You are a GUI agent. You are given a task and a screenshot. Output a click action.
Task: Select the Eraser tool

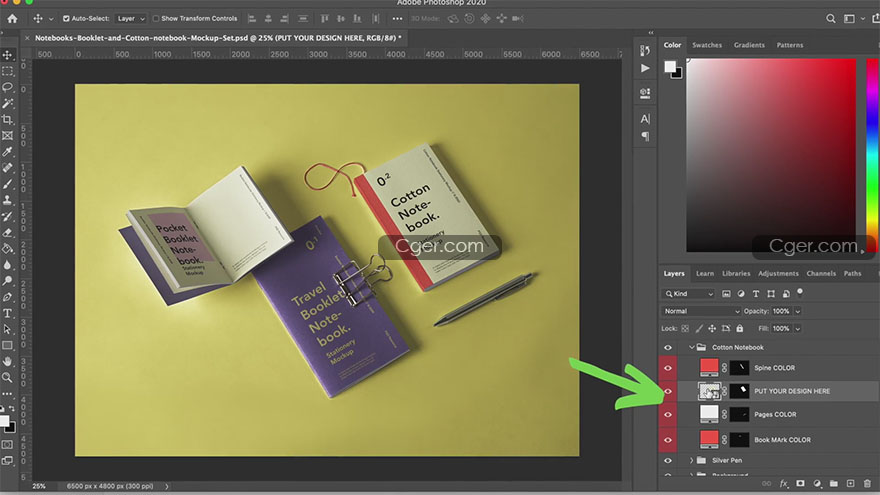pyautogui.click(x=8, y=232)
